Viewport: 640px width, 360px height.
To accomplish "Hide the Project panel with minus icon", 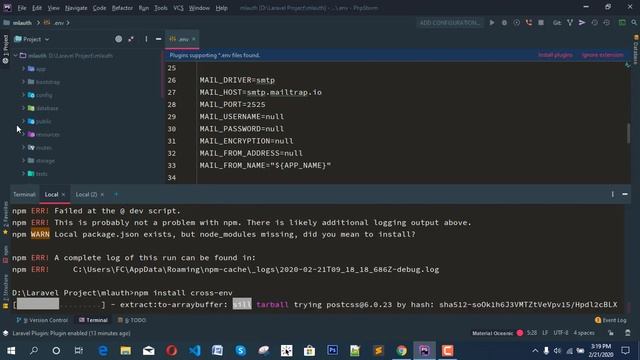I will click(158, 39).
